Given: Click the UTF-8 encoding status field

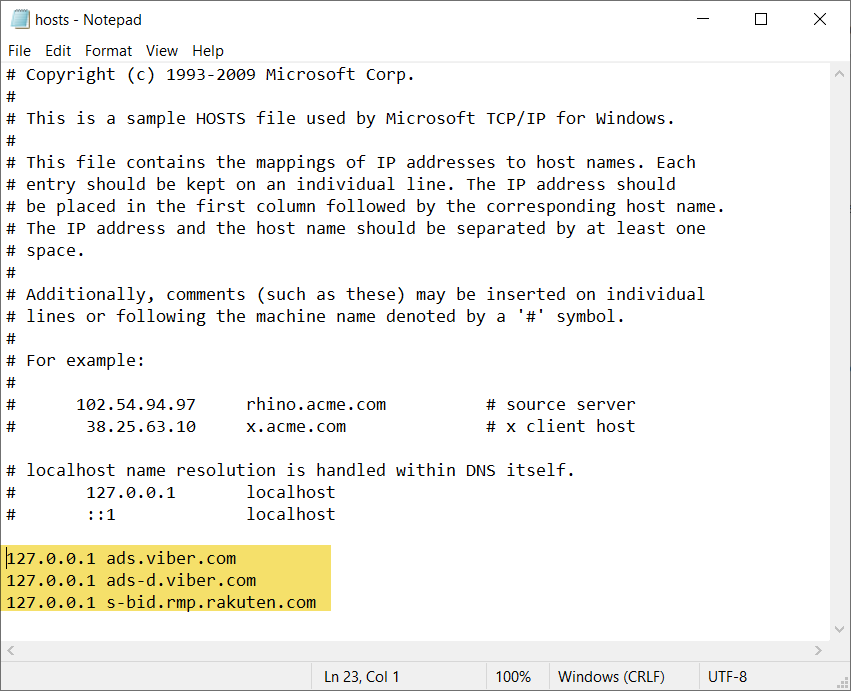Looking at the screenshot, I should click(727, 677).
